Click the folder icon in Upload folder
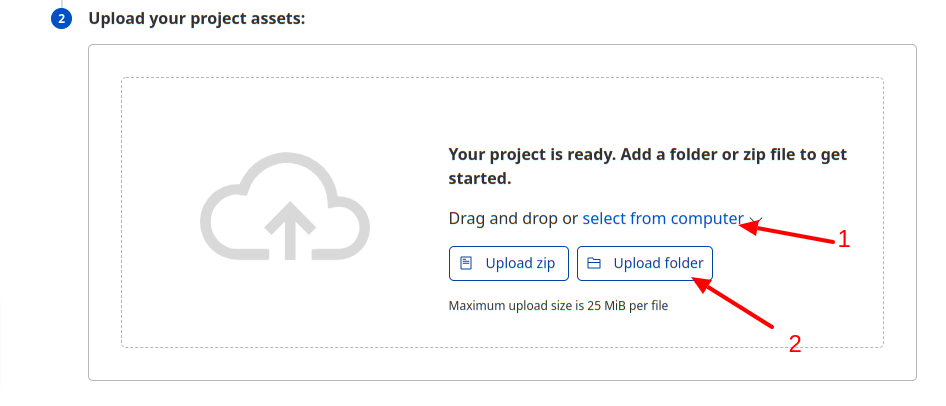The height and width of the screenshot is (406, 946). tap(594, 264)
